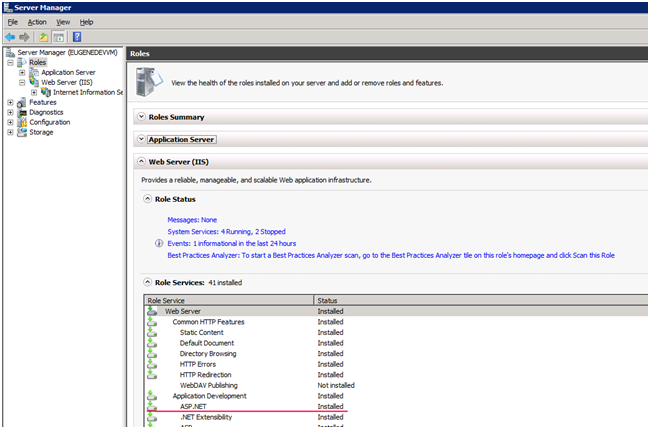
Task: Open the Action menu
Action: [x=37, y=21]
